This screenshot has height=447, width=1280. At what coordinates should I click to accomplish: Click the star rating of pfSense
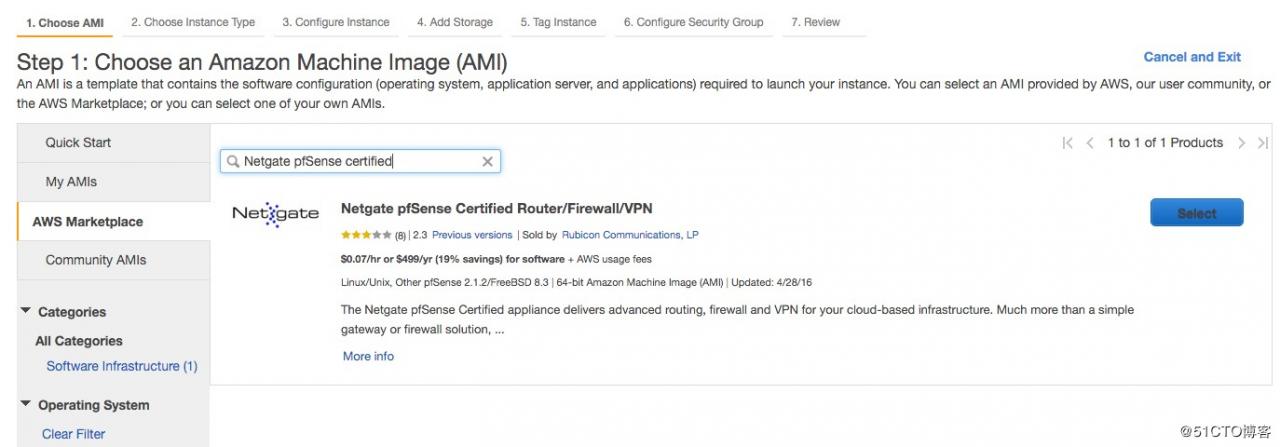(366, 235)
